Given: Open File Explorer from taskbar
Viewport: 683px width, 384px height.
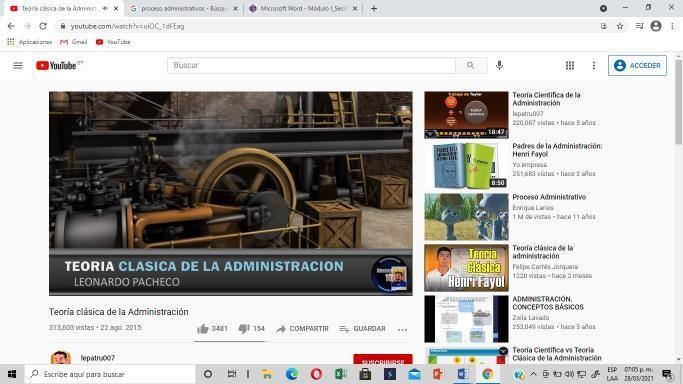Looking at the screenshot, I should coord(267,374).
